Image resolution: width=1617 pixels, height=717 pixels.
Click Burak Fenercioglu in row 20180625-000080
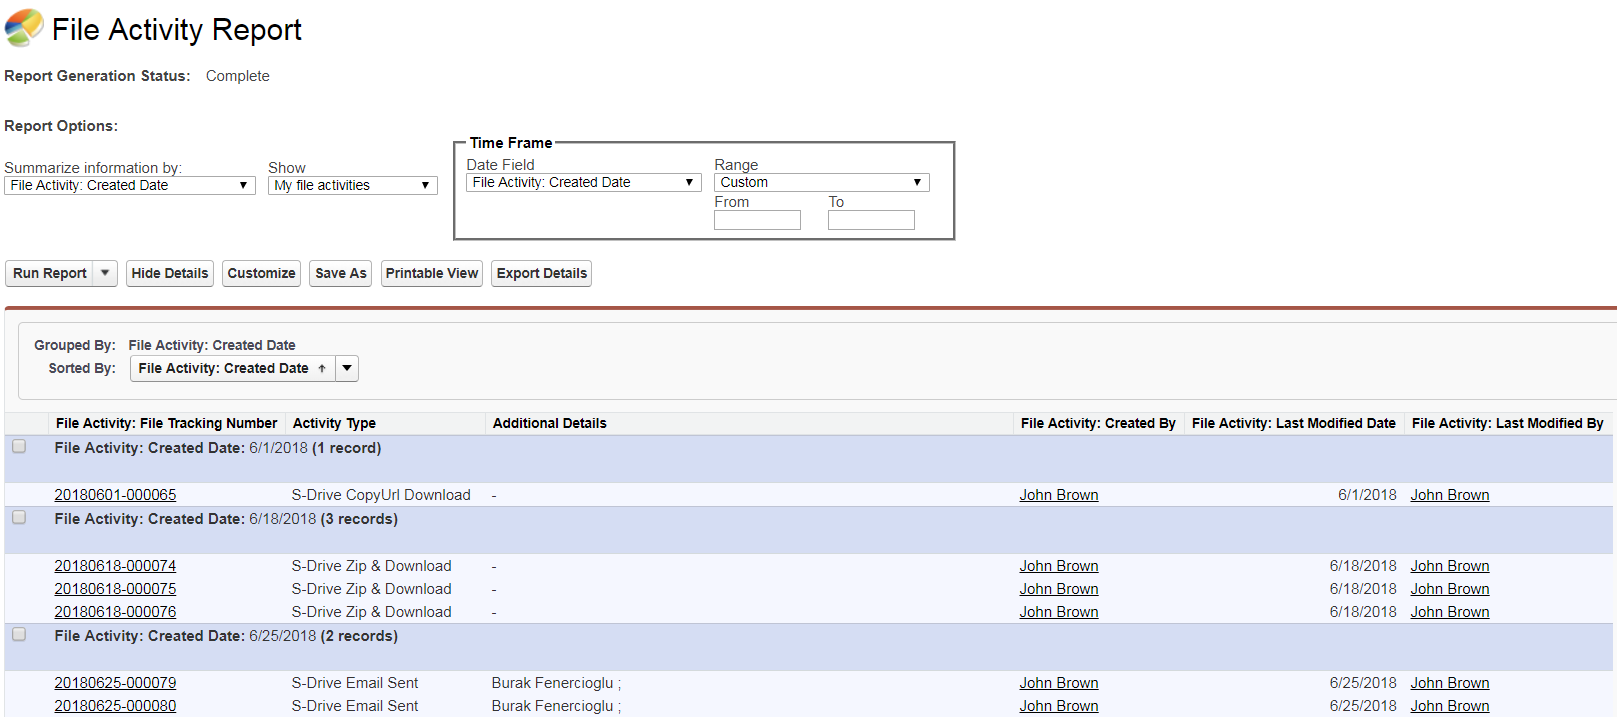[556, 706]
